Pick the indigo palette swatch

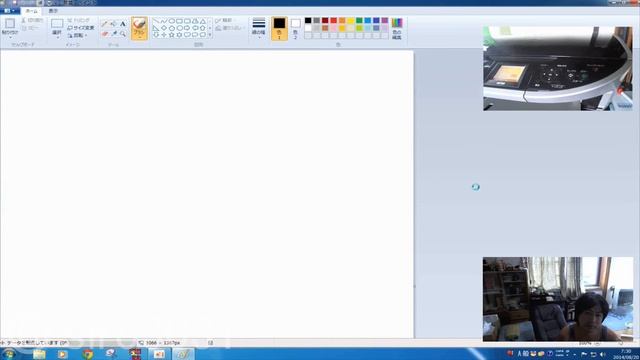(376, 20)
